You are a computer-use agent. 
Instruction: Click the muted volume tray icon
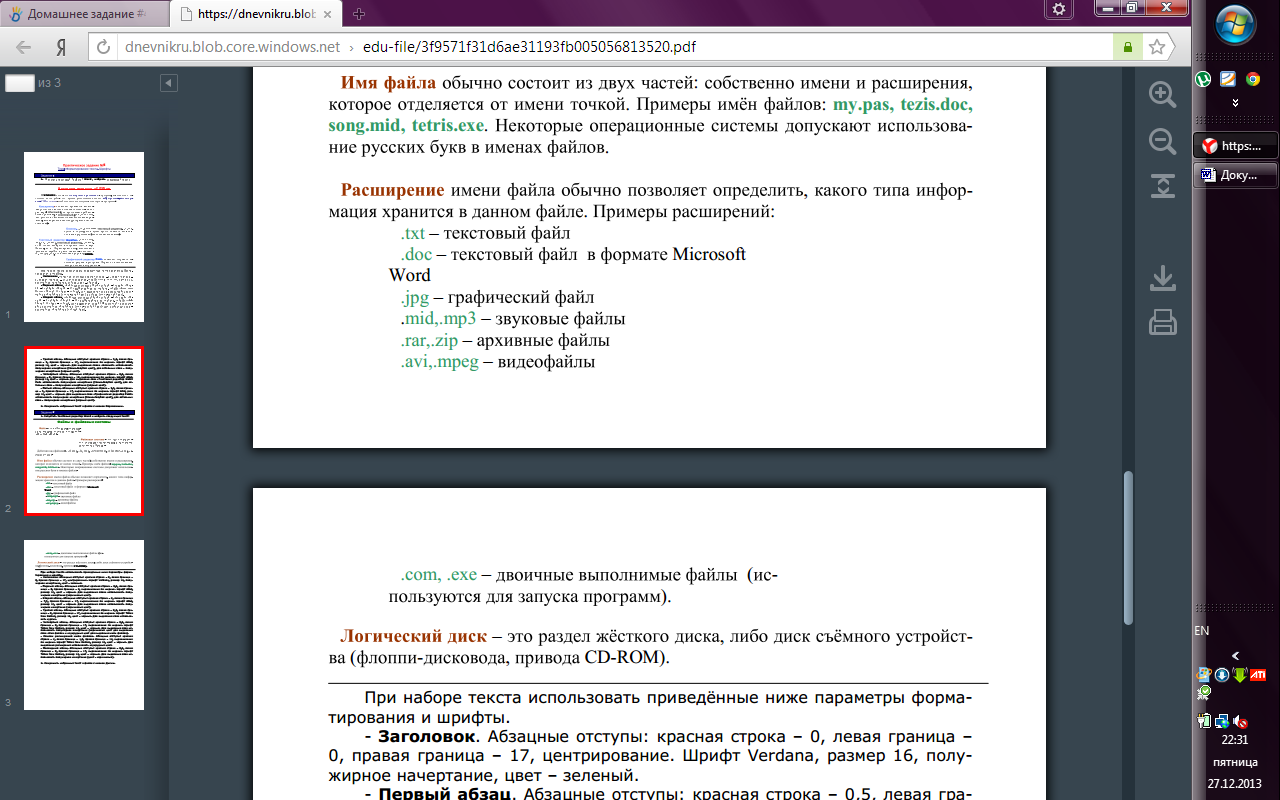[1240, 720]
